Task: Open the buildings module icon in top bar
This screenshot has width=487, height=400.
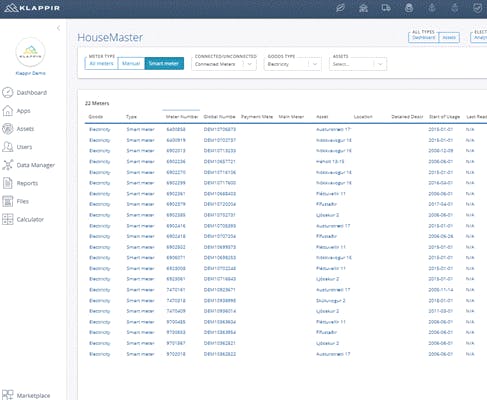Action: pos(363,8)
